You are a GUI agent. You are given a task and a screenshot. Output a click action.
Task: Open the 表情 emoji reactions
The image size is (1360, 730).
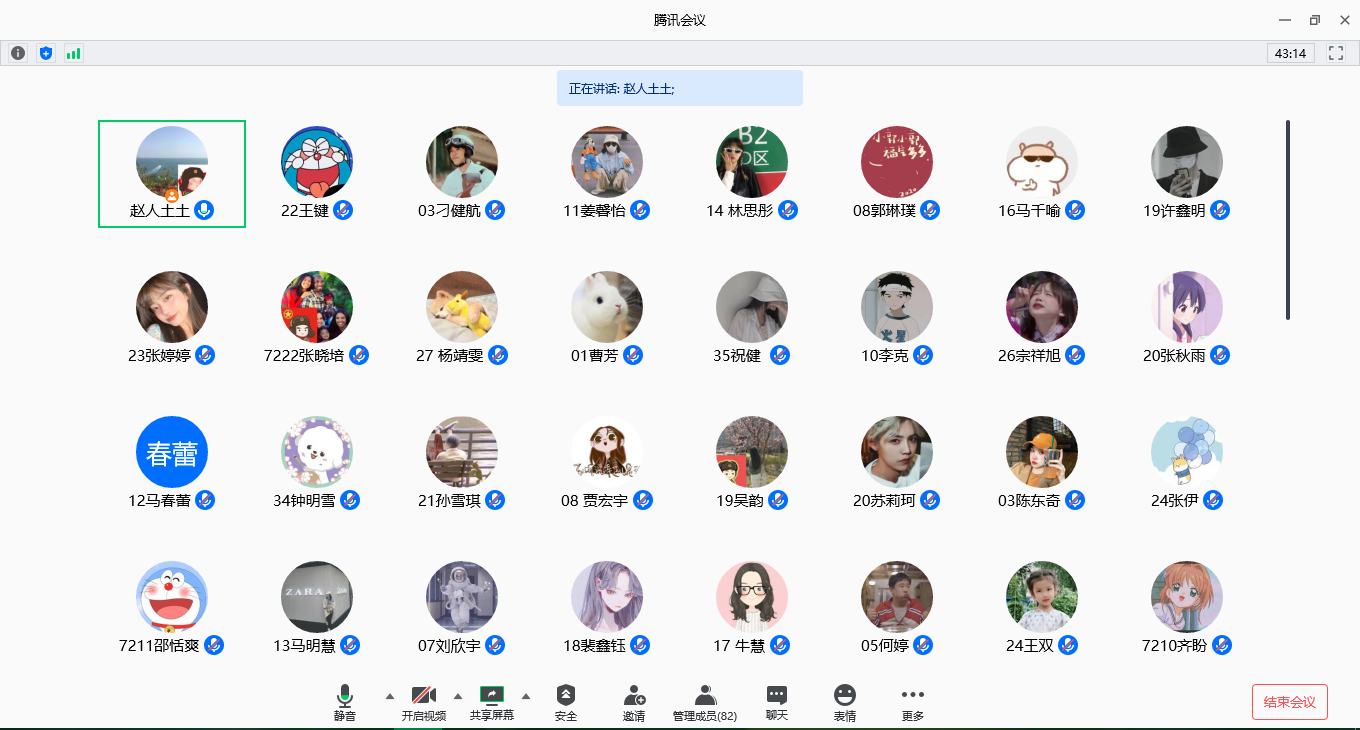pos(845,703)
